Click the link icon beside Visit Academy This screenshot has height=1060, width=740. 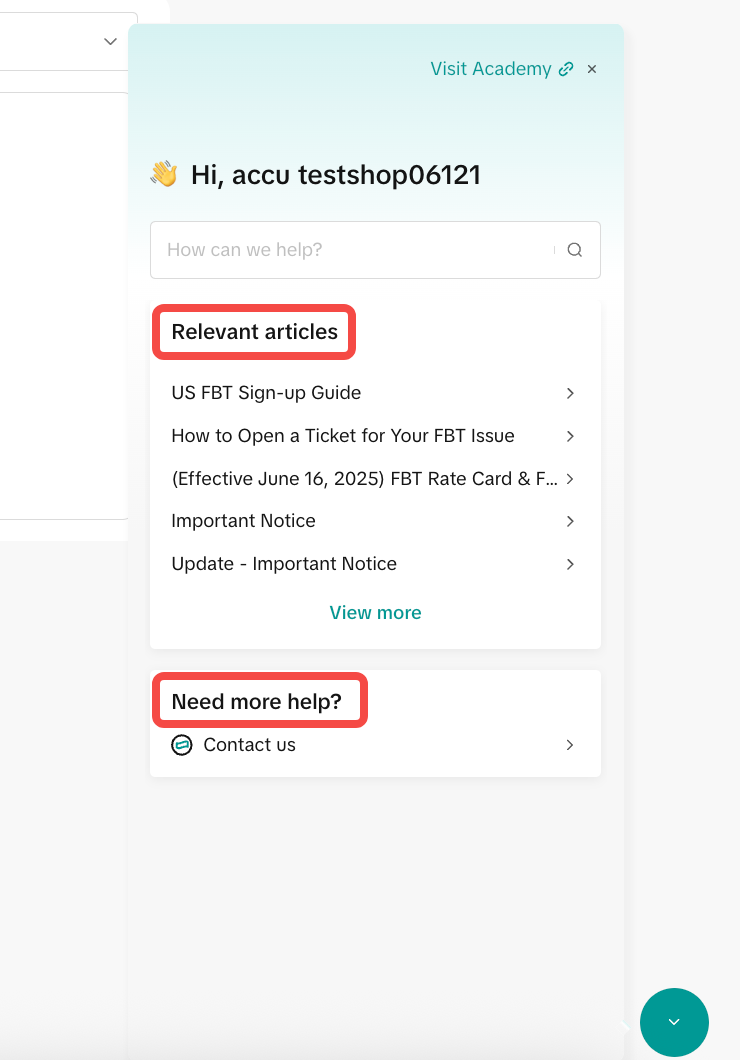[x=566, y=69]
